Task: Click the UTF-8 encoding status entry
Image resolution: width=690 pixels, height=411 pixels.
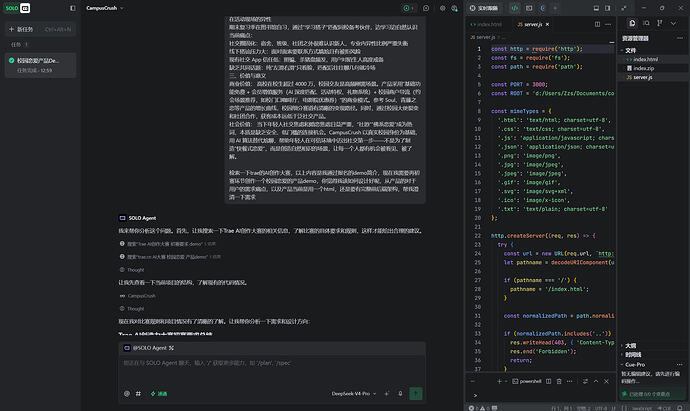Action: pos(602,408)
